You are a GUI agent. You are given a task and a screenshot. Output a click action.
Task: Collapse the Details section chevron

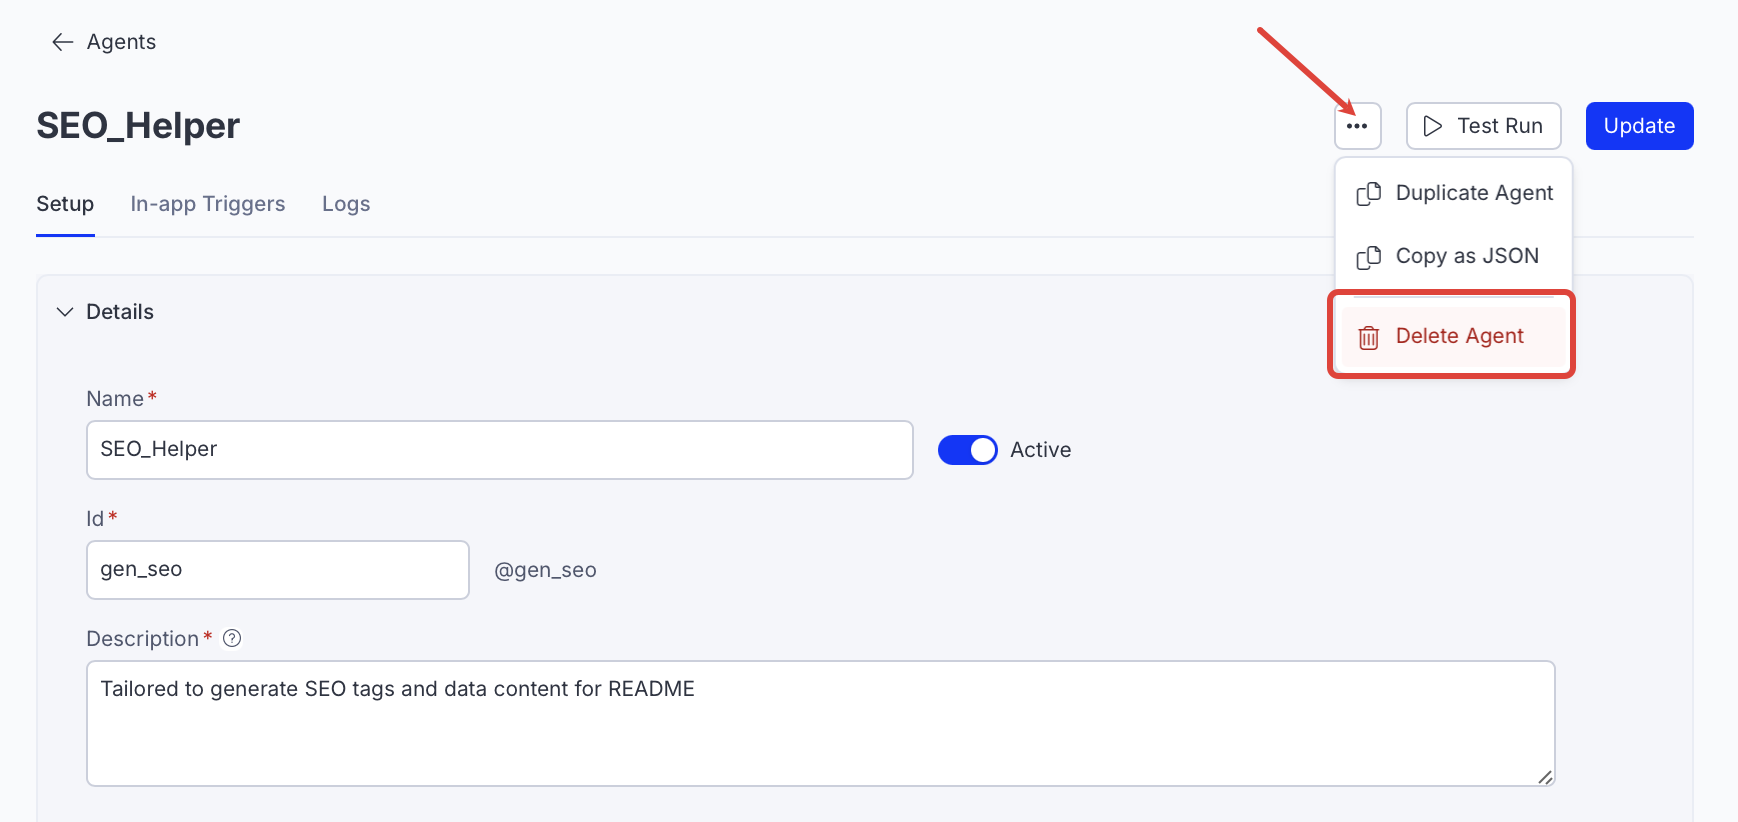point(65,312)
